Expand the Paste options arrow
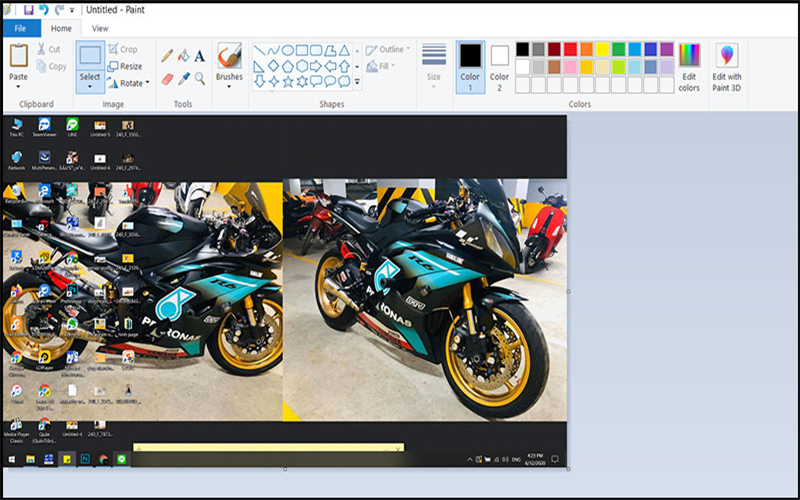 coord(18,86)
